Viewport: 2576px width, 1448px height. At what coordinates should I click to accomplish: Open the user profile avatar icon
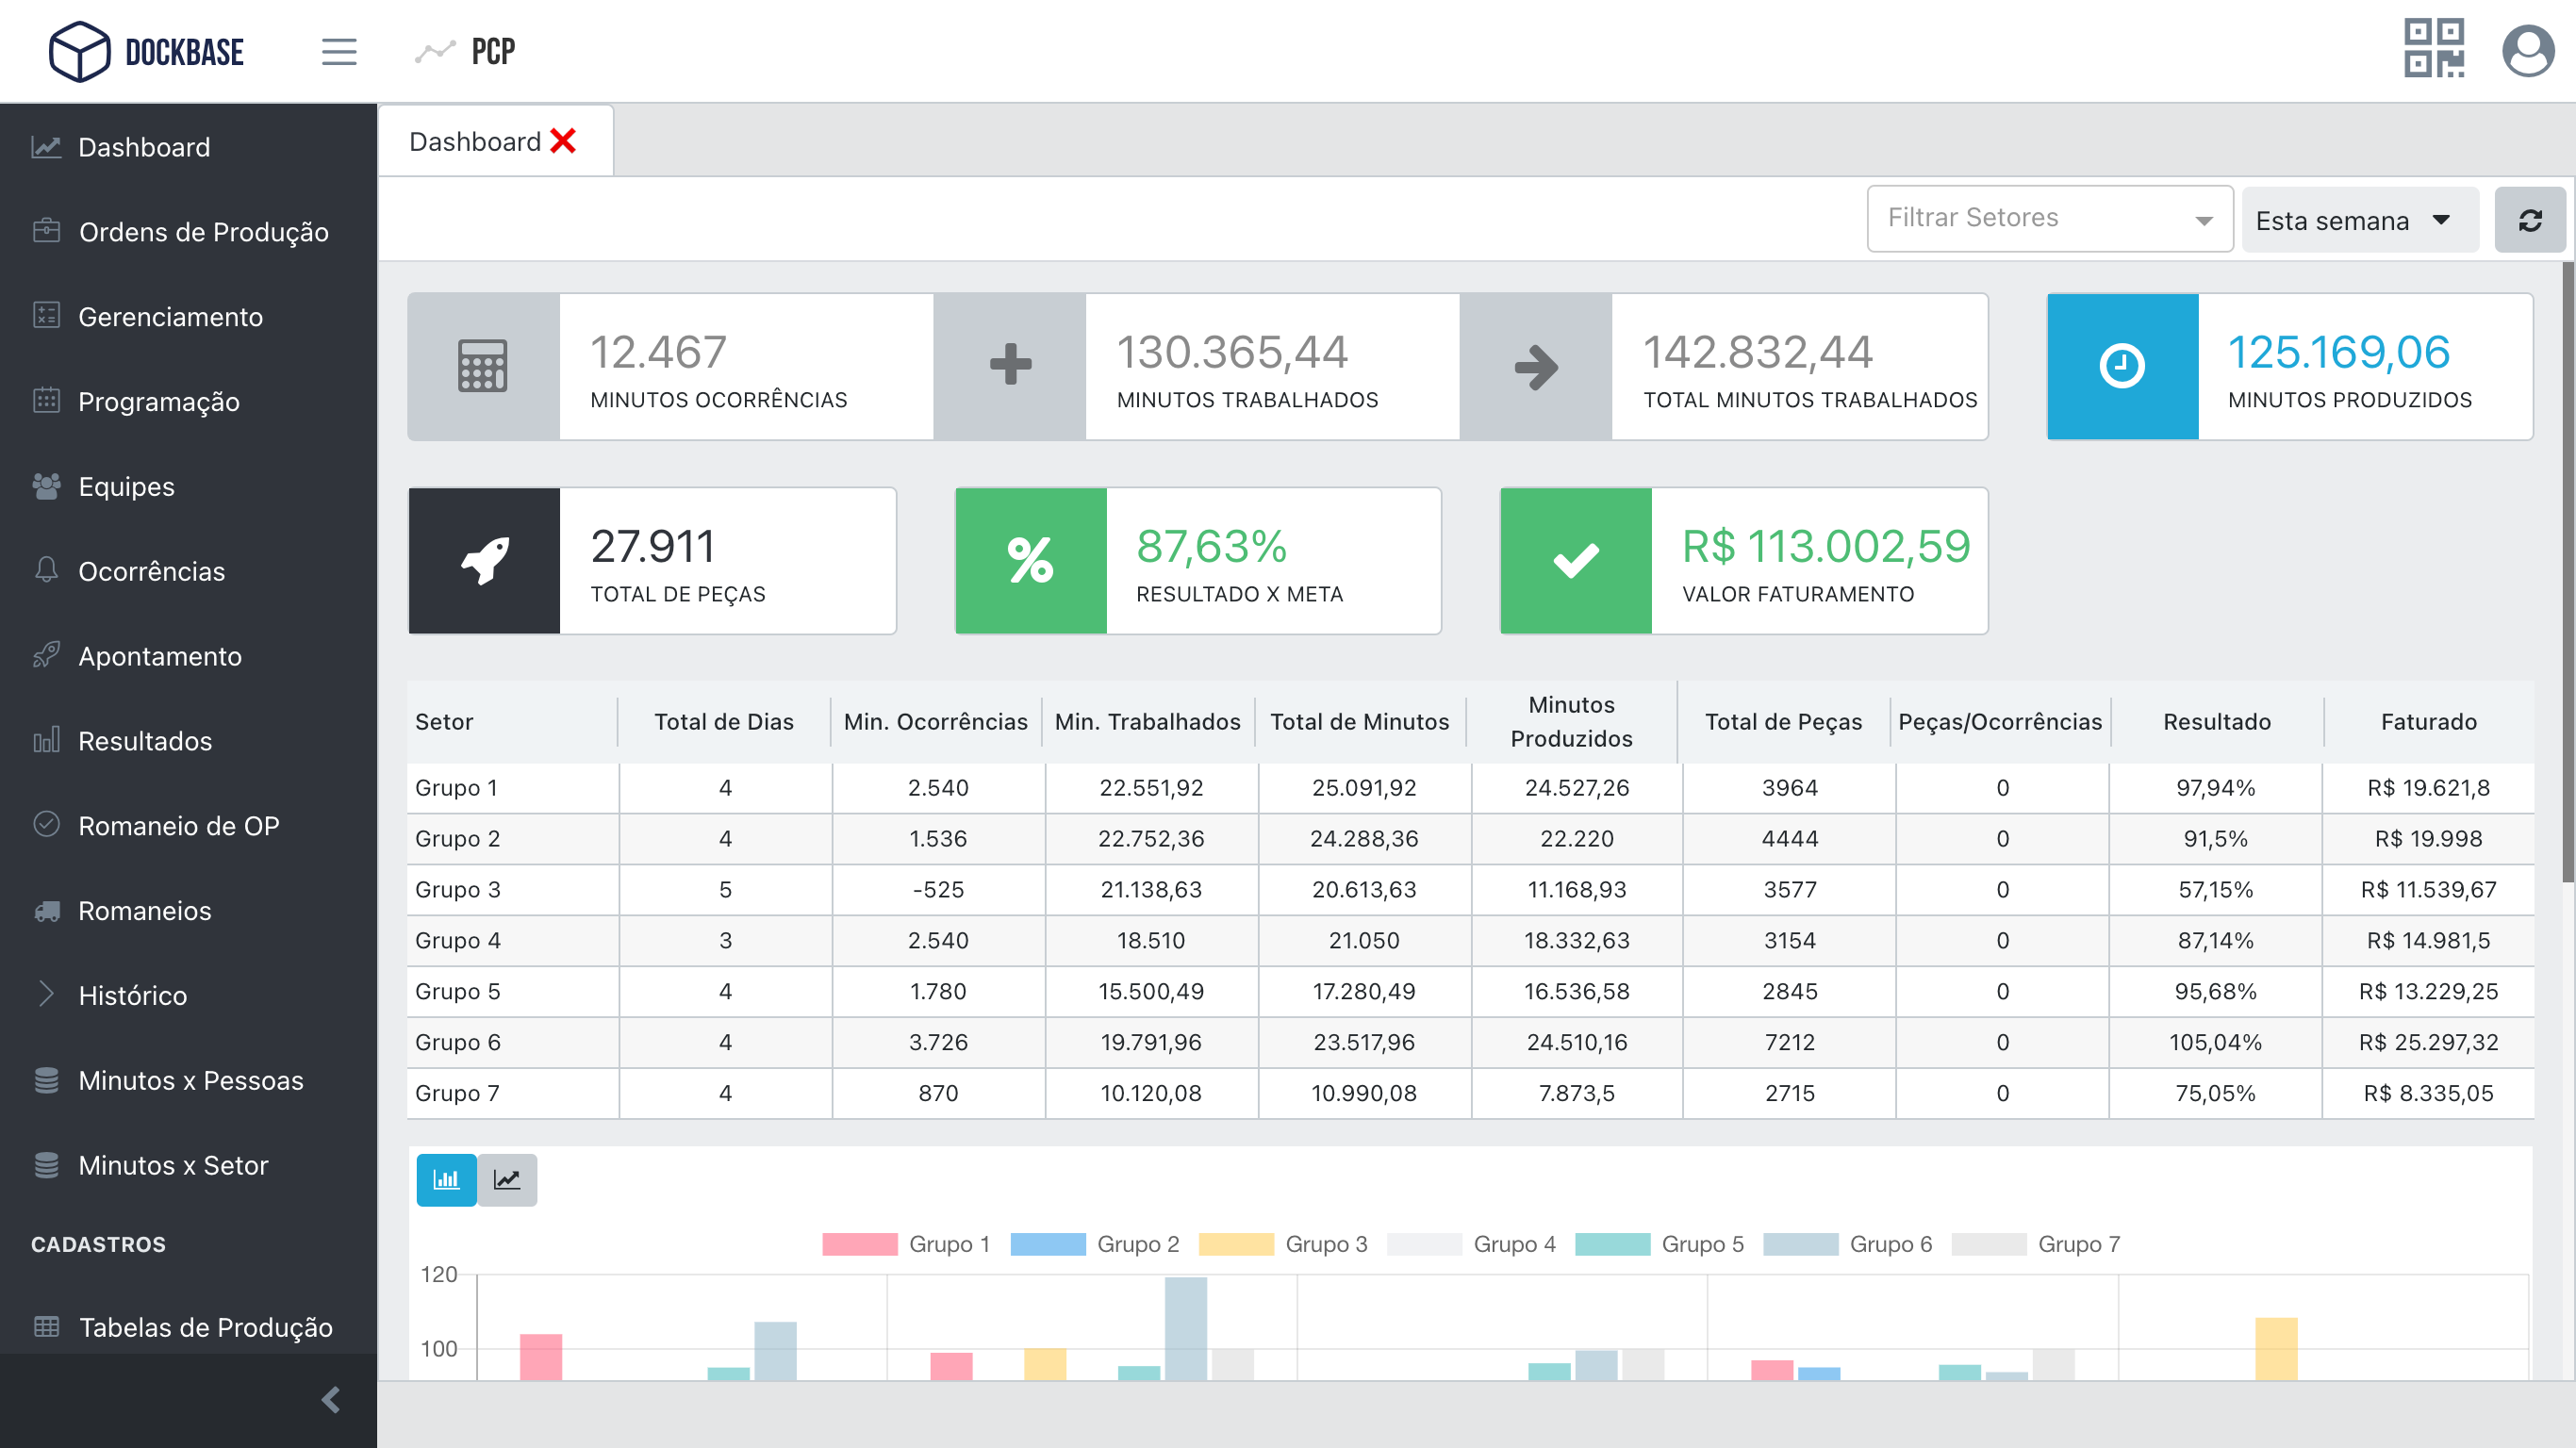(x=2527, y=50)
